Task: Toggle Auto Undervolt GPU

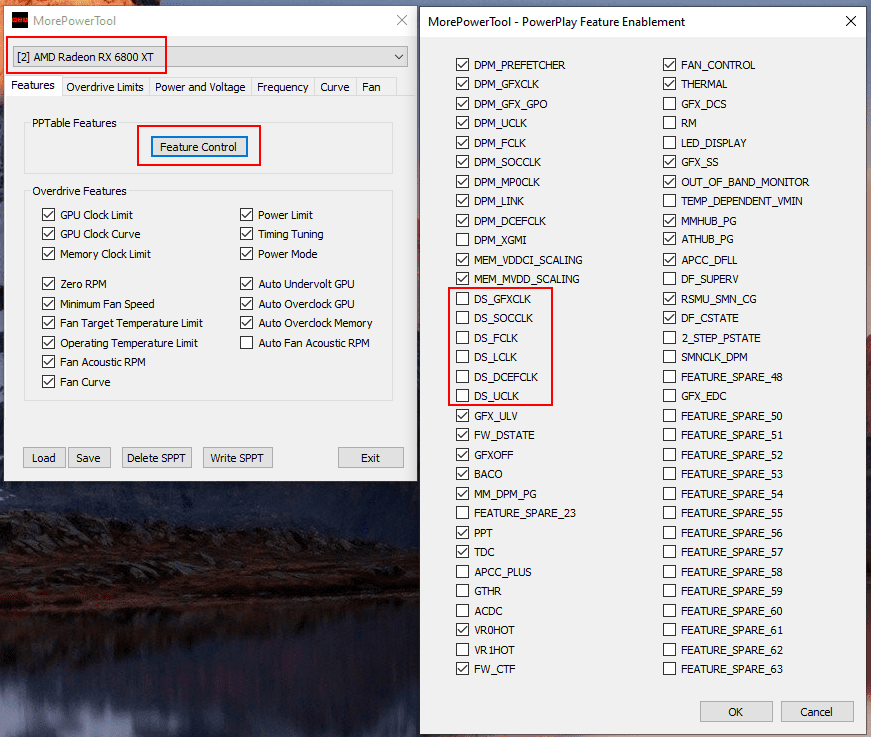Action: coord(247,284)
